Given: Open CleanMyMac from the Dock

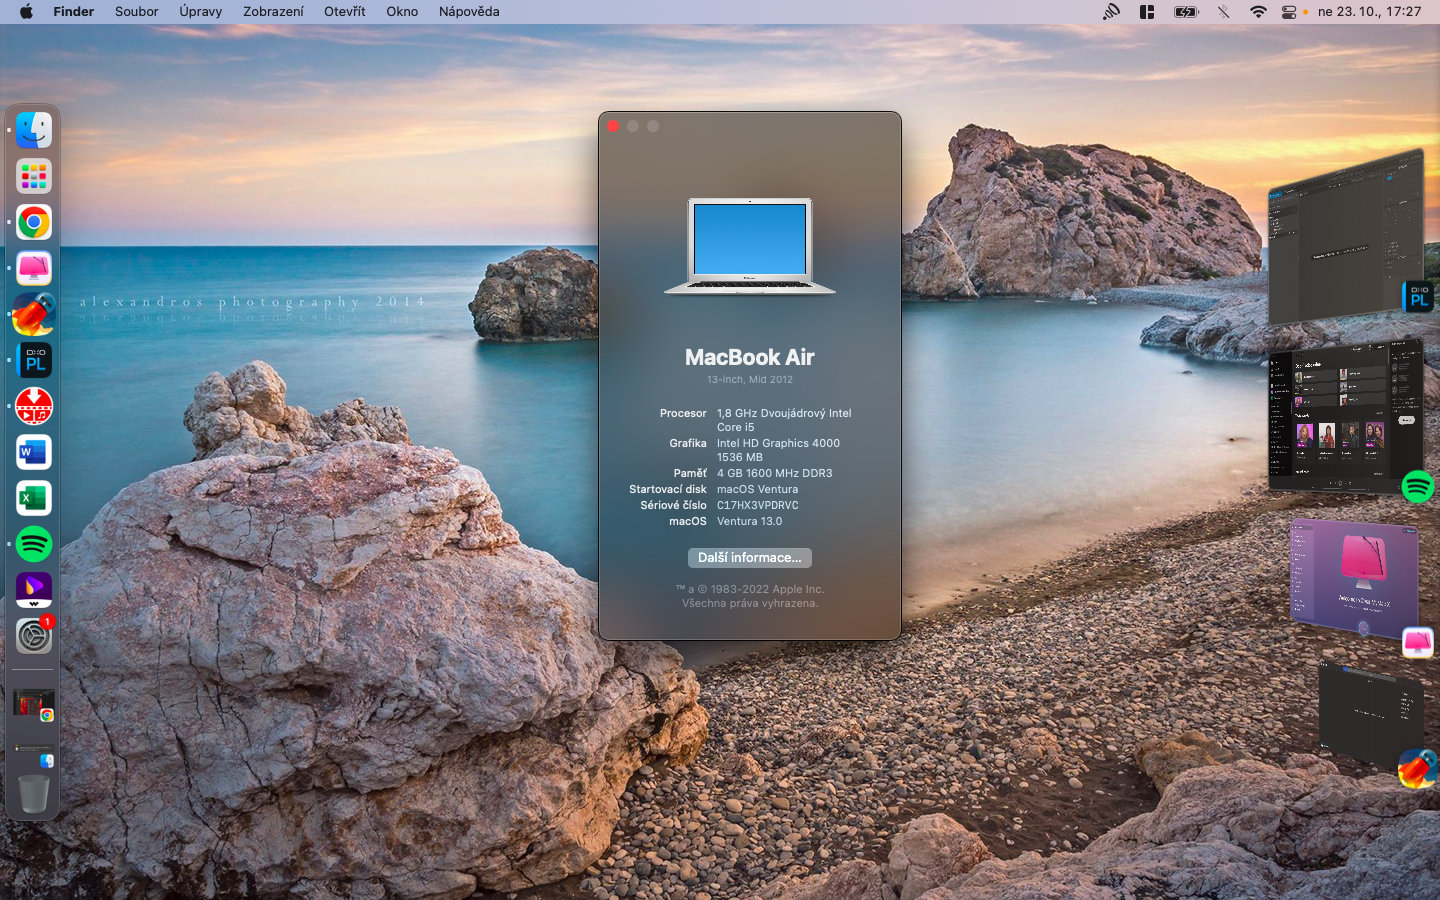Looking at the screenshot, I should coord(34,269).
